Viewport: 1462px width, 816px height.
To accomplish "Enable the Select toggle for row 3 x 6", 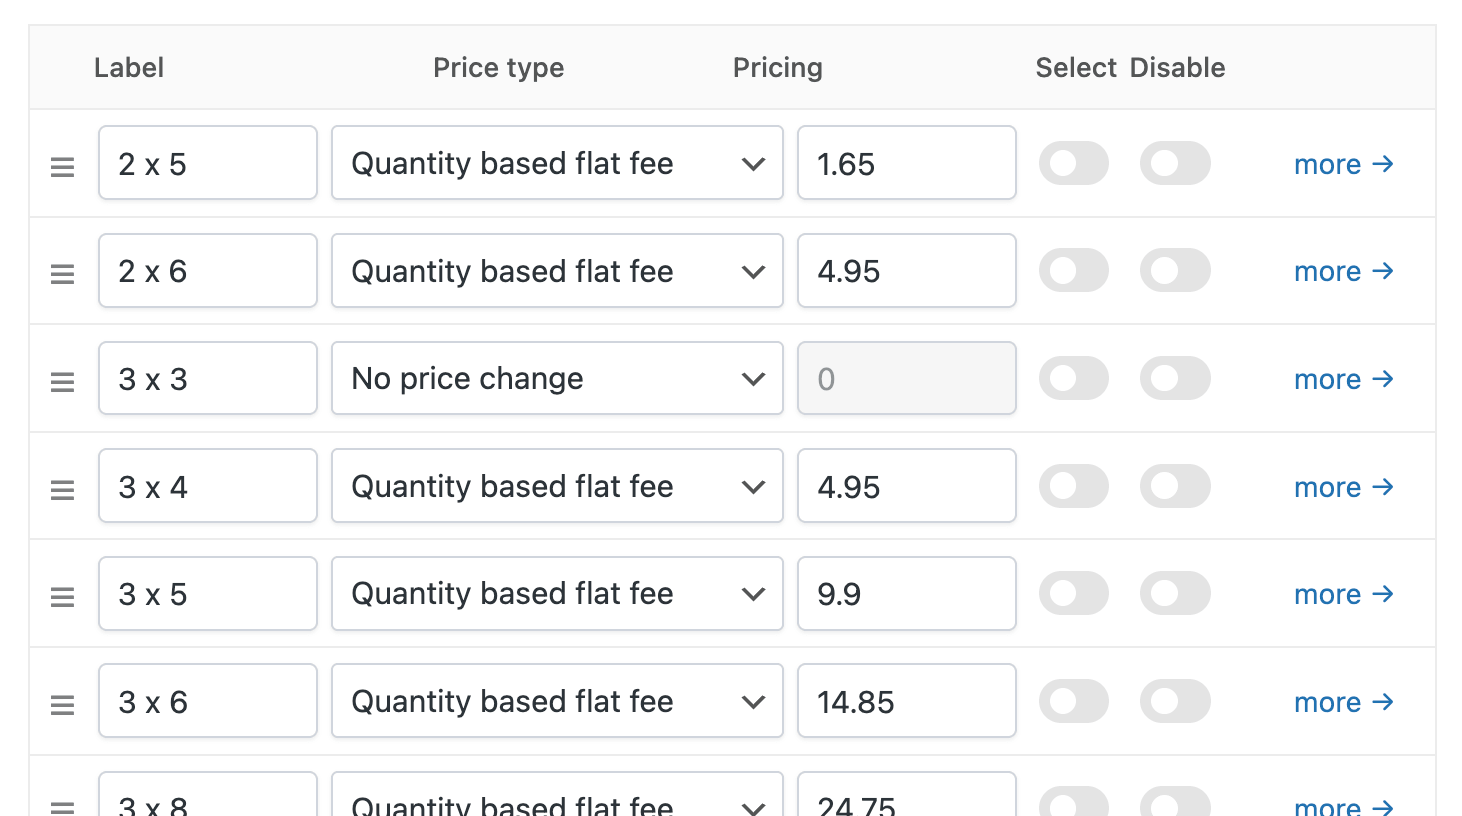I will click(1074, 701).
